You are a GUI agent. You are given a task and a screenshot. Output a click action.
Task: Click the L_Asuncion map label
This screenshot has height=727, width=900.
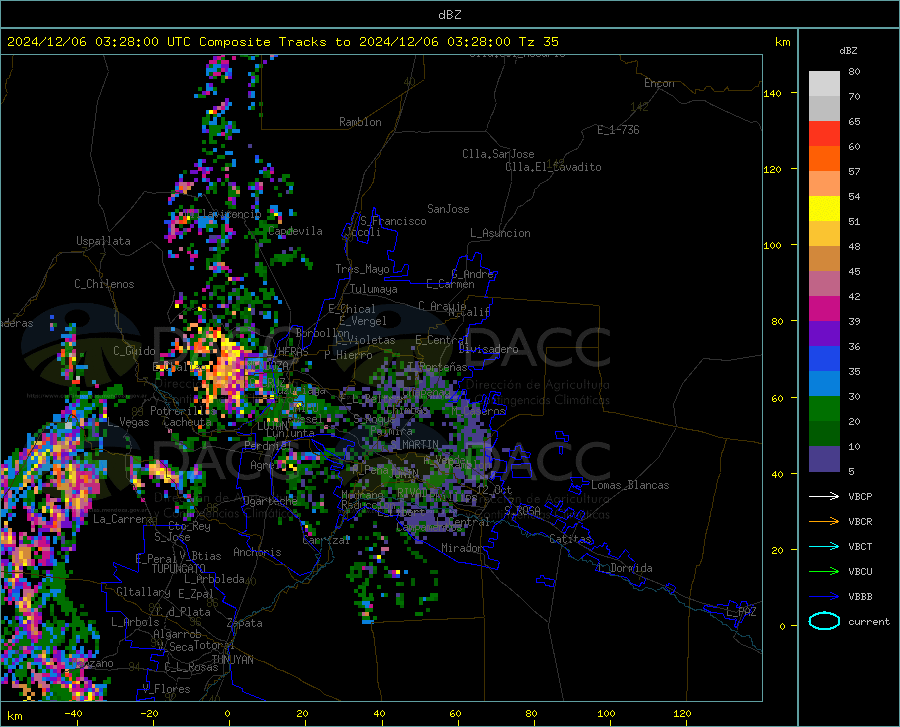500,233
